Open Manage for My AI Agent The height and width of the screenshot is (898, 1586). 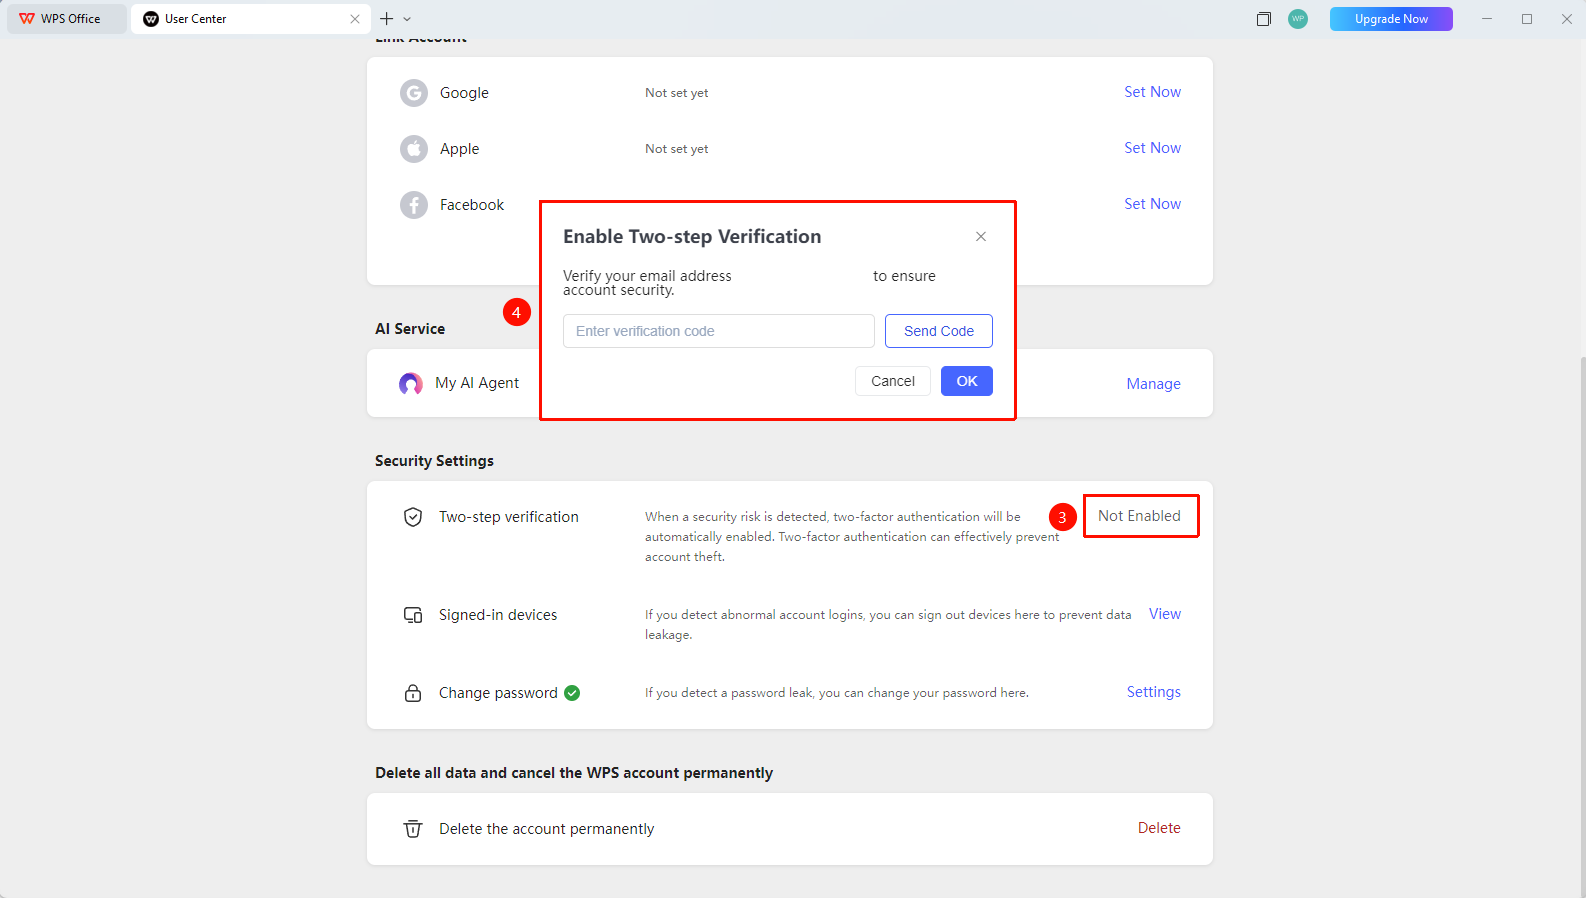pos(1154,384)
